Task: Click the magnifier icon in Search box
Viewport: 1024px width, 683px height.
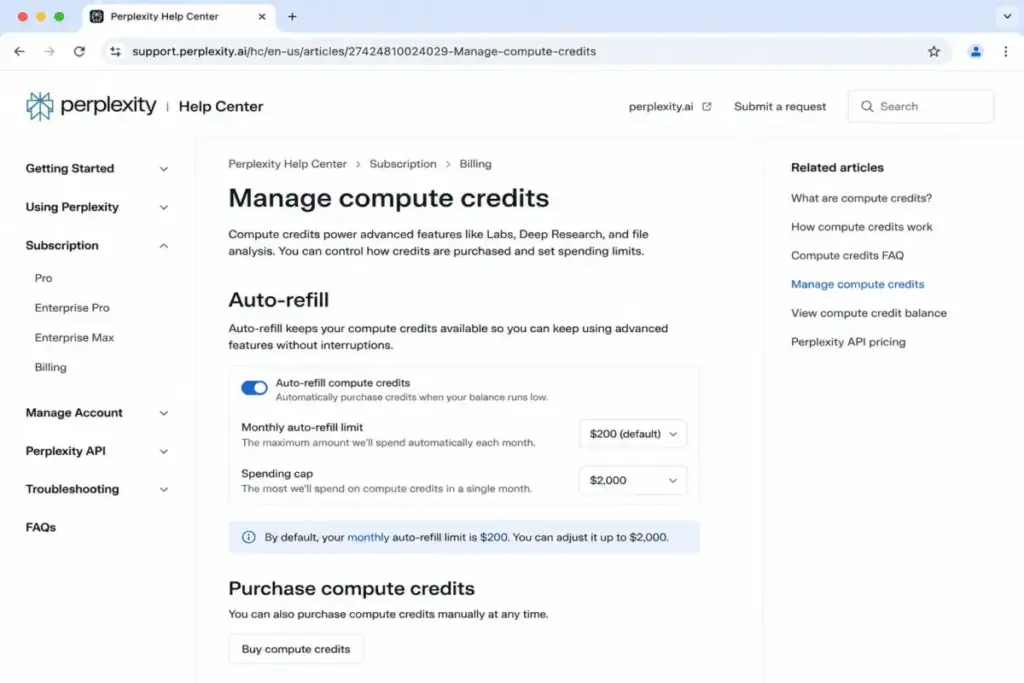Action: pyautogui.click(x=867, y=106)
